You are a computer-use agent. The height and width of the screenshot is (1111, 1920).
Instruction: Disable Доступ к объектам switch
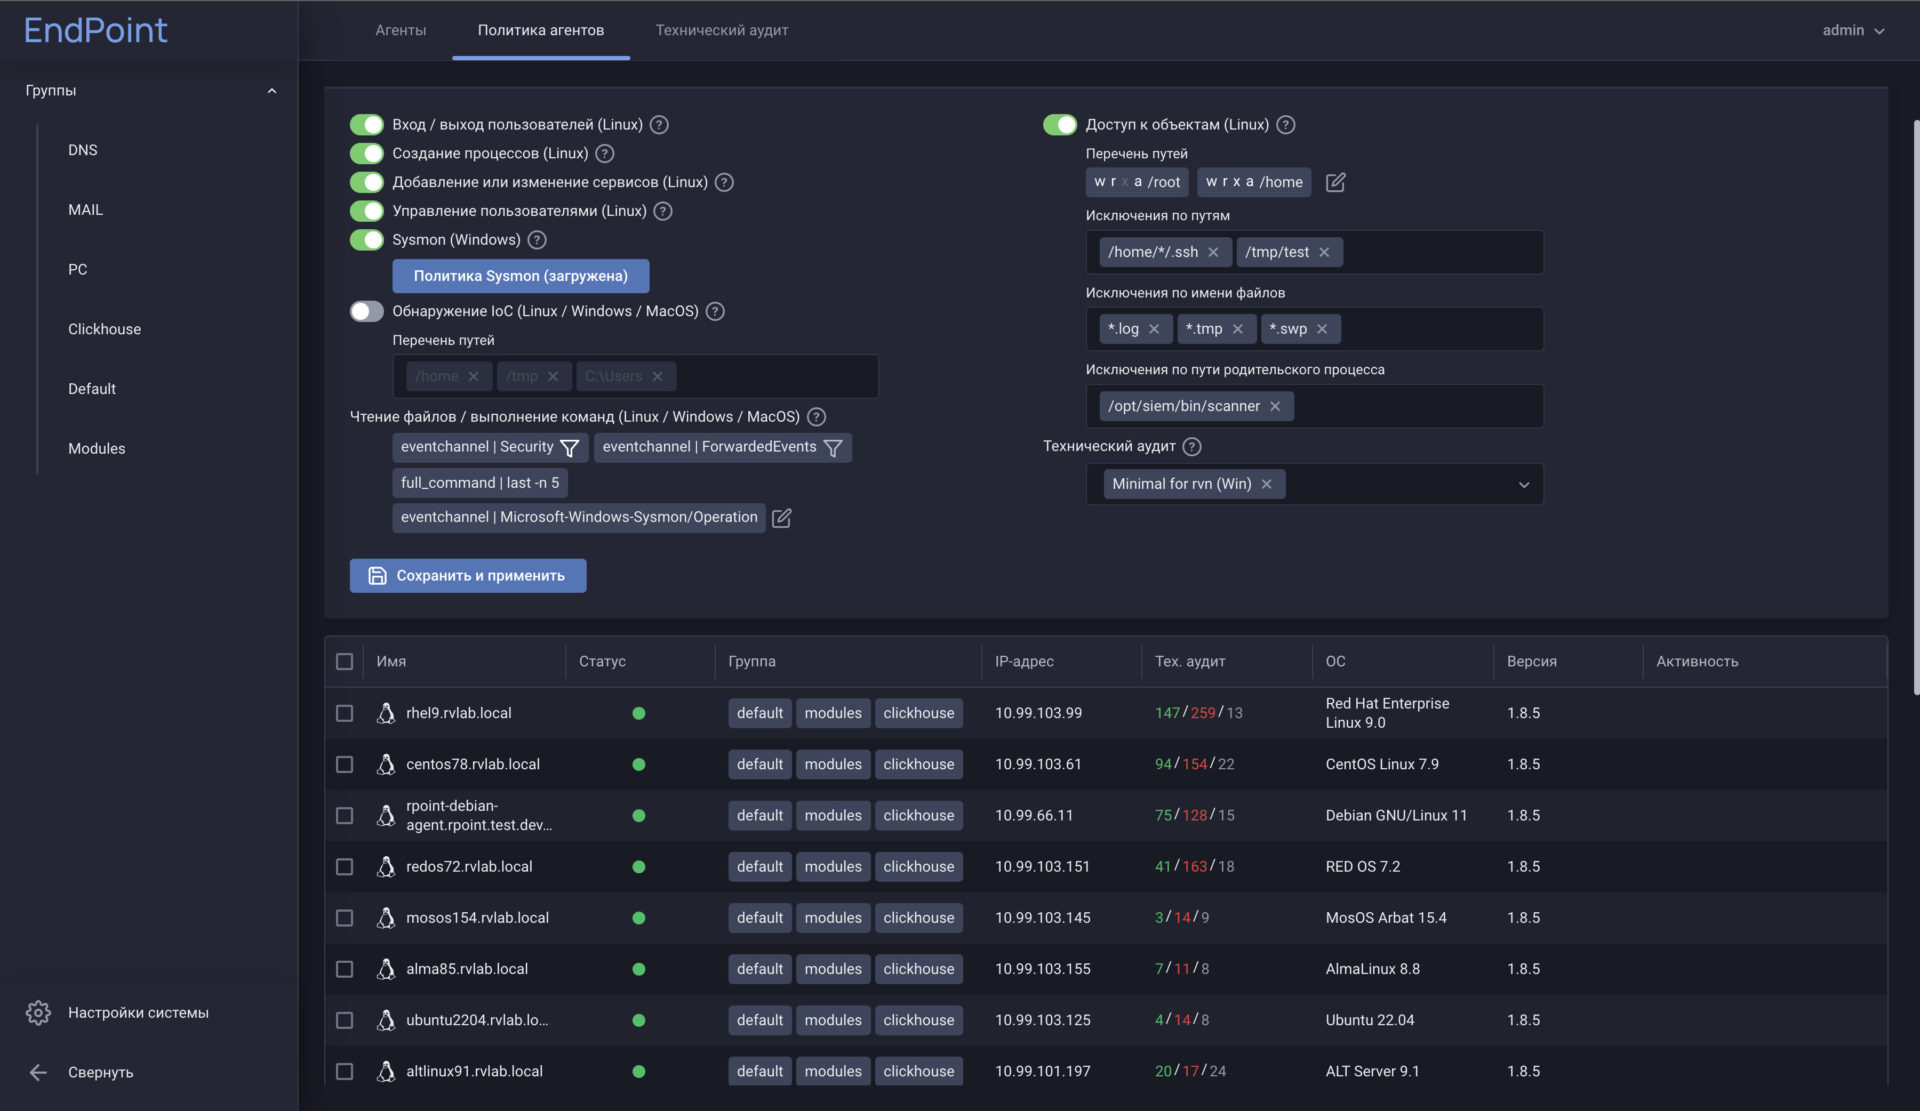[1060, 125]
